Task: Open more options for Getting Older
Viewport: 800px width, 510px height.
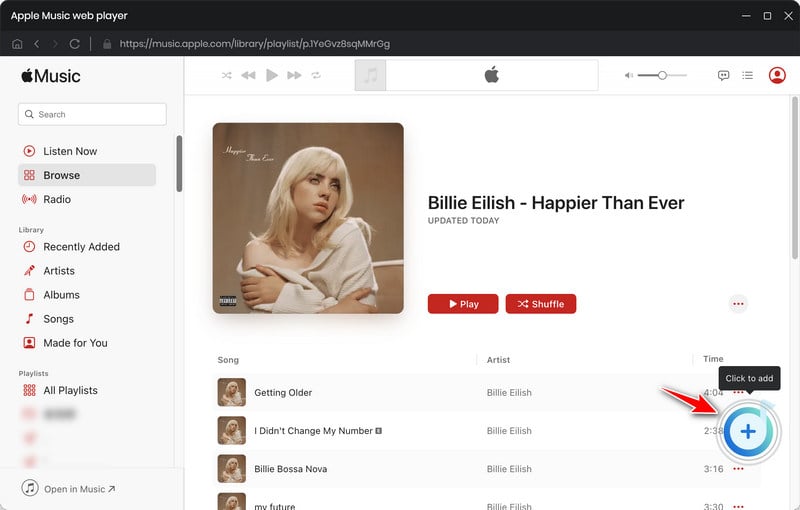Action: [738, 392]
